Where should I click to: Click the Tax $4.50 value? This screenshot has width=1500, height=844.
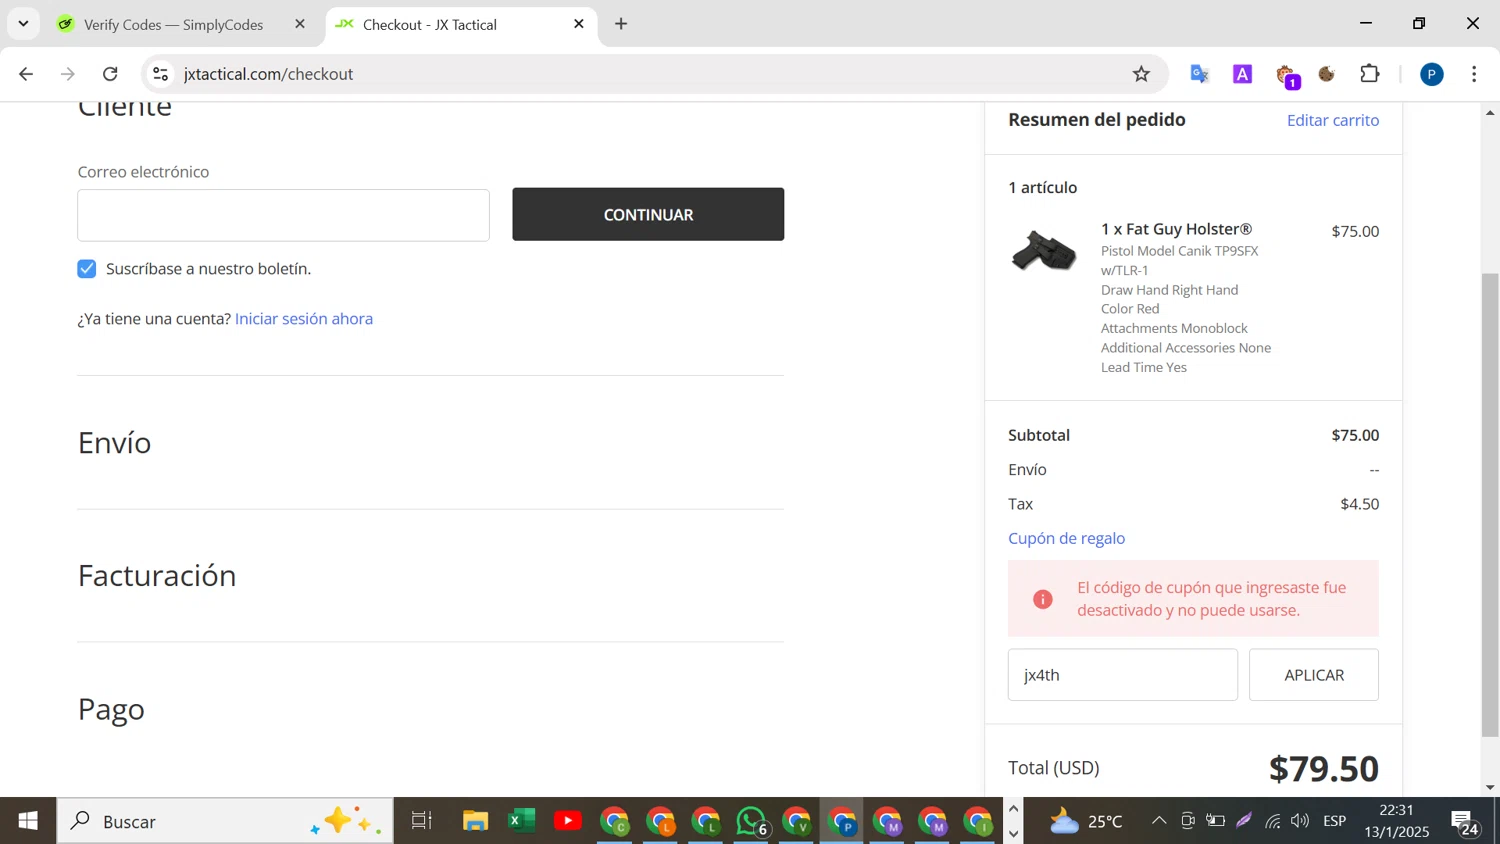point(1359,504)
